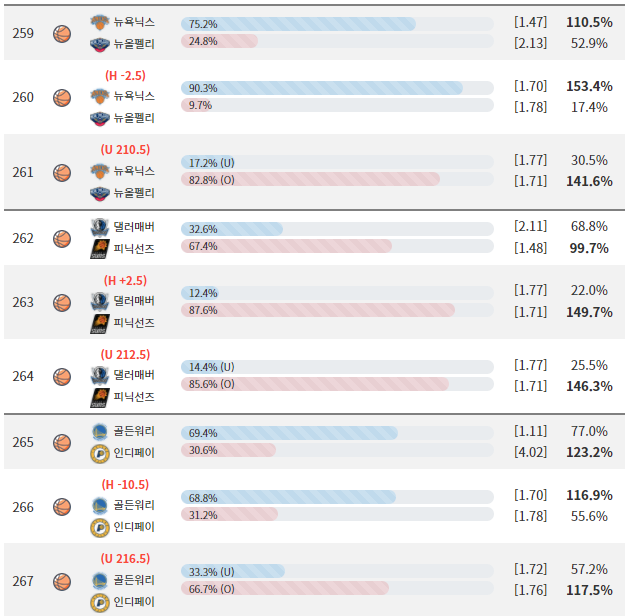Click the basketball icon in row 267
This screenshot has width=625, height=616.
pyautogui.click(x=62, y=581)
